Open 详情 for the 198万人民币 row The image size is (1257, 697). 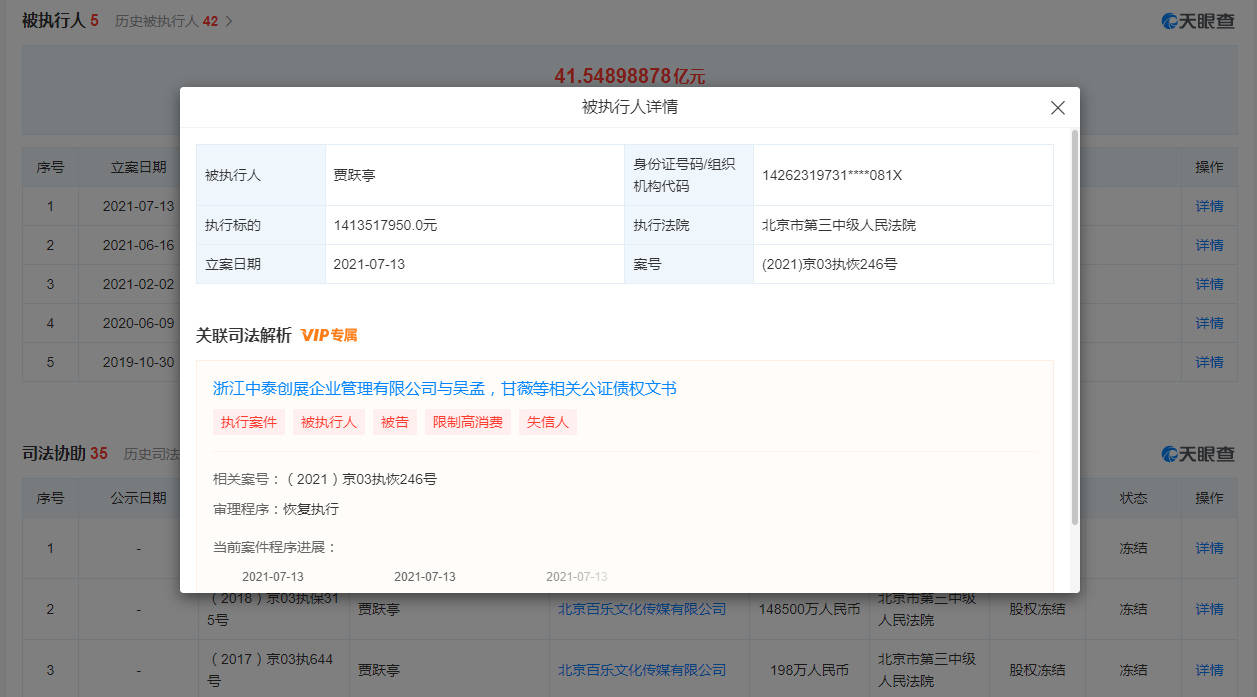(1209, 670)
